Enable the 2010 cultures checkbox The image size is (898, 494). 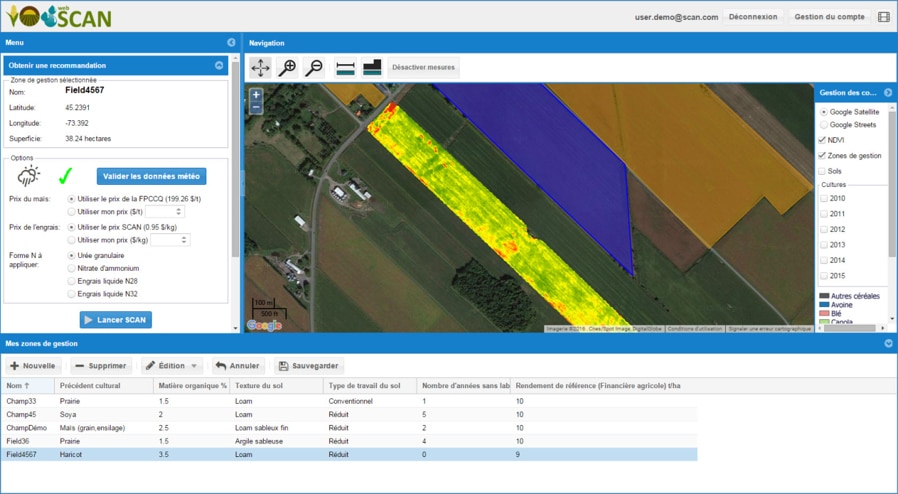[824, 199]
